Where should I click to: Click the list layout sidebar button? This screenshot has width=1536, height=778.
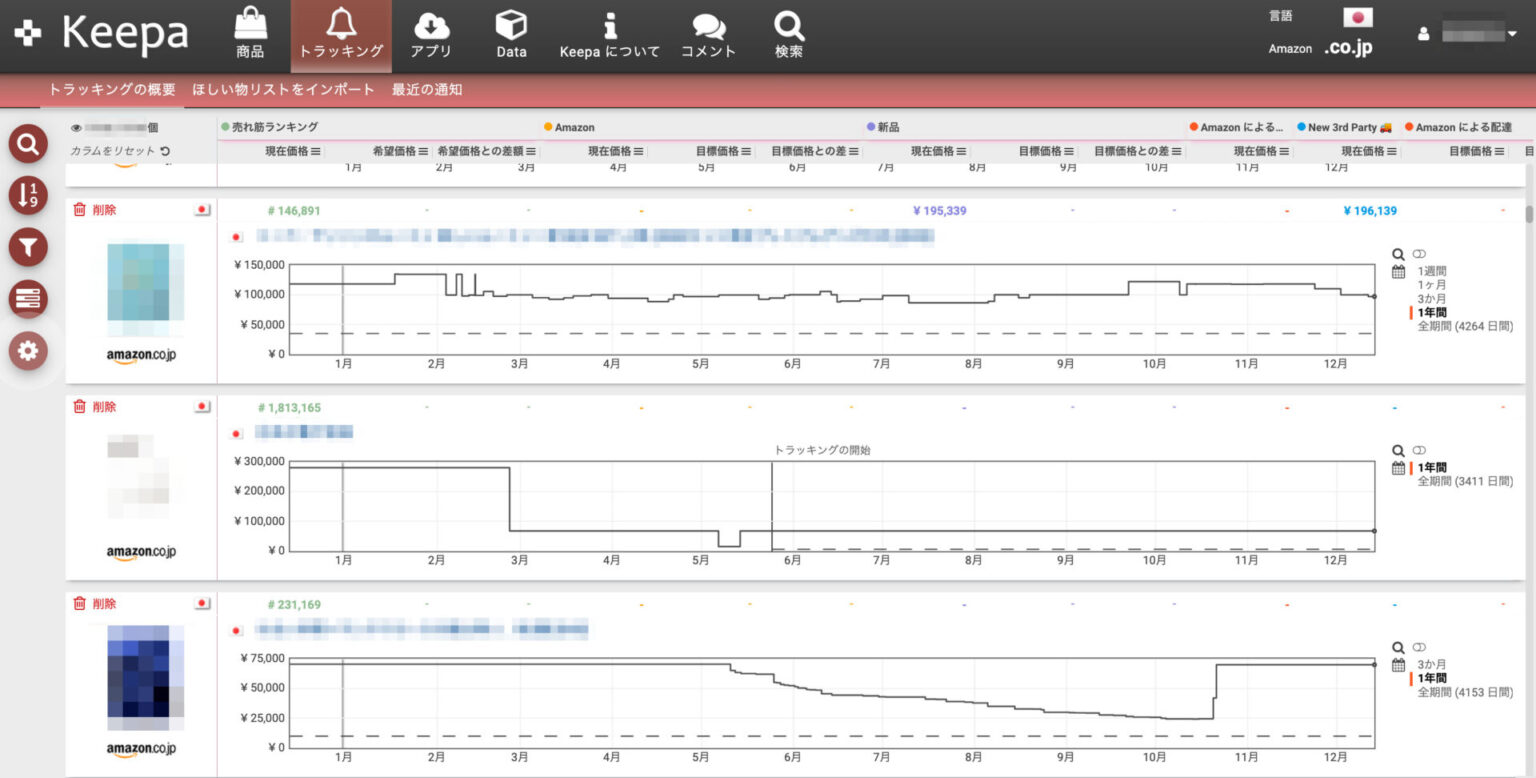28,298
